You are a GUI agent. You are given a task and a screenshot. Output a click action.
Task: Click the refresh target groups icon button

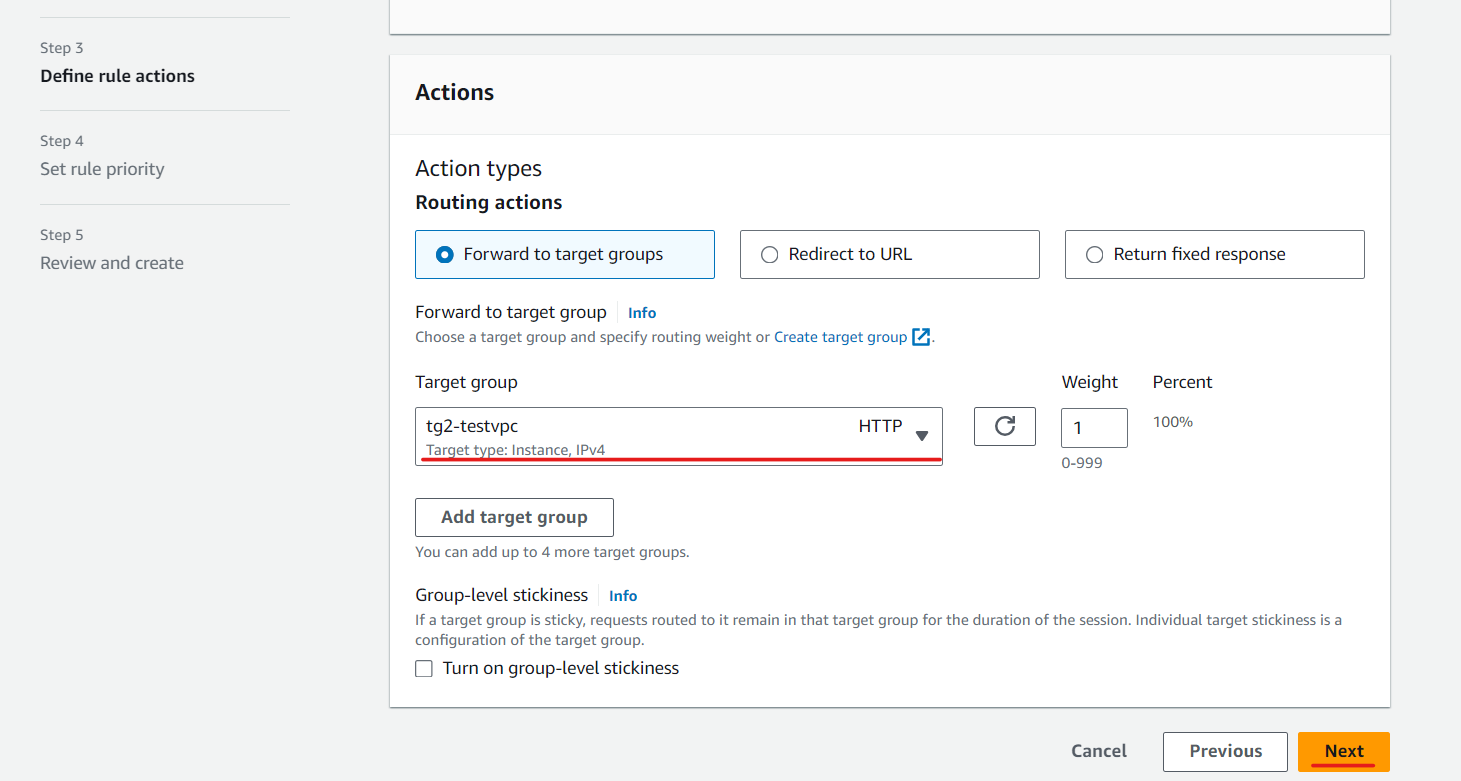click(x=1005, y=427)
